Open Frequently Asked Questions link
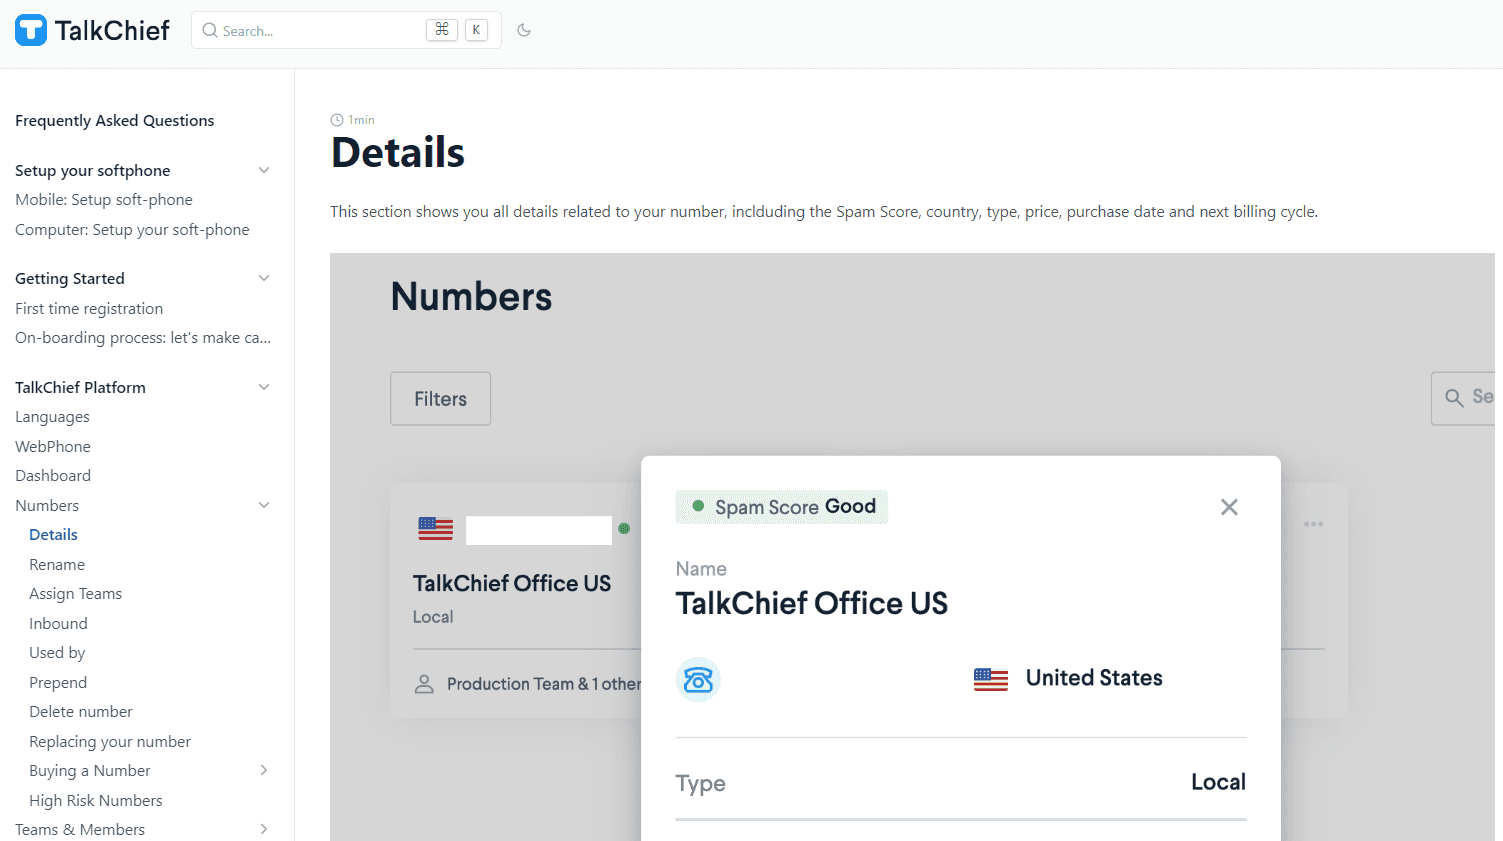The image size is (1503, 841). pos(114,121)
